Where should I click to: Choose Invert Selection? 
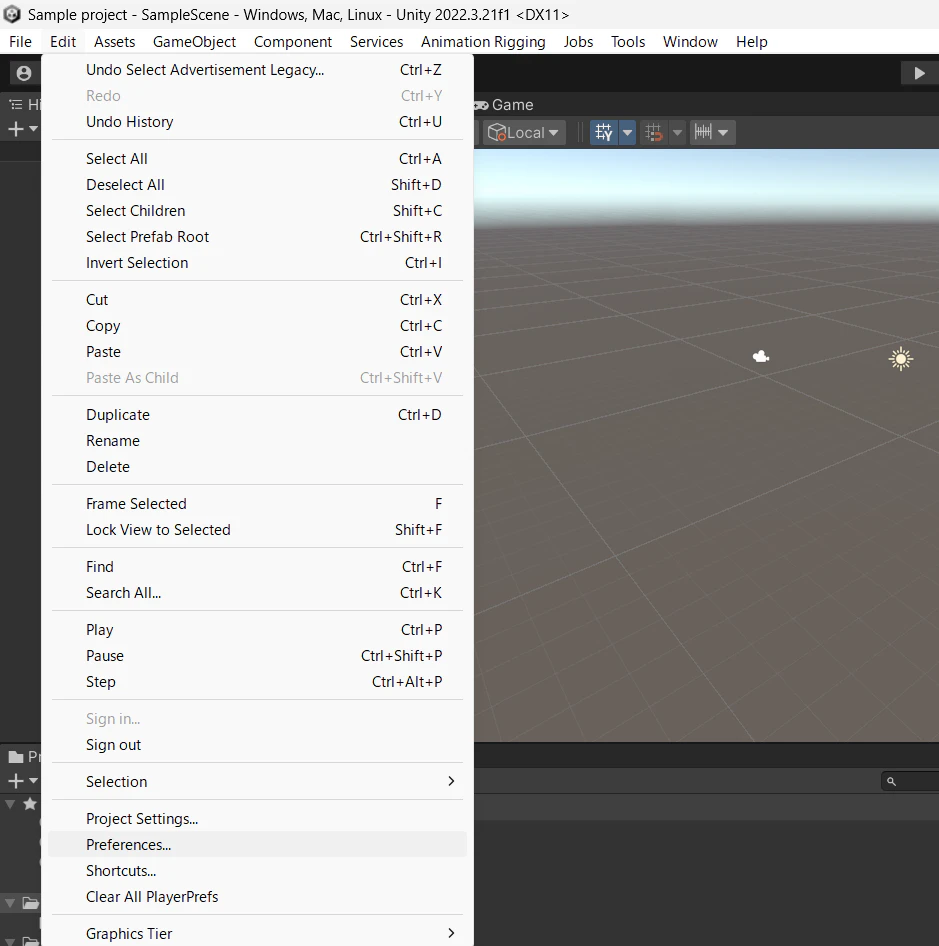(x=257, y=262)
